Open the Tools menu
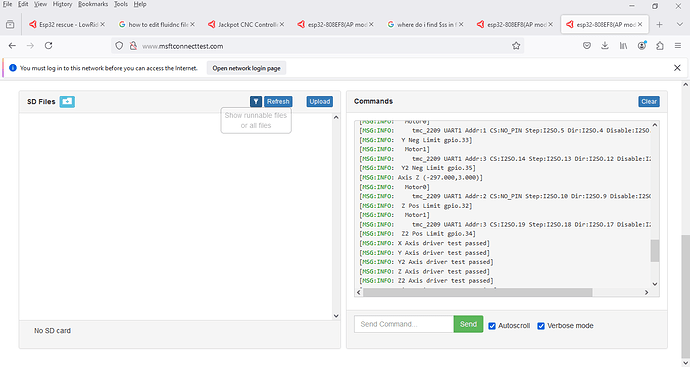690x367 pixels. coord(121,4)
